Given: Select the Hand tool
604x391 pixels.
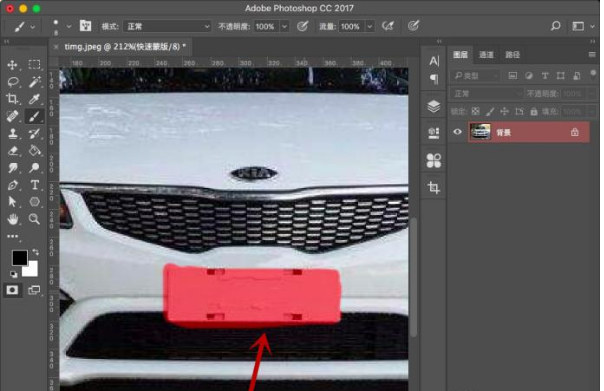Looking at the screenshot, I should [x=12, y=219].
